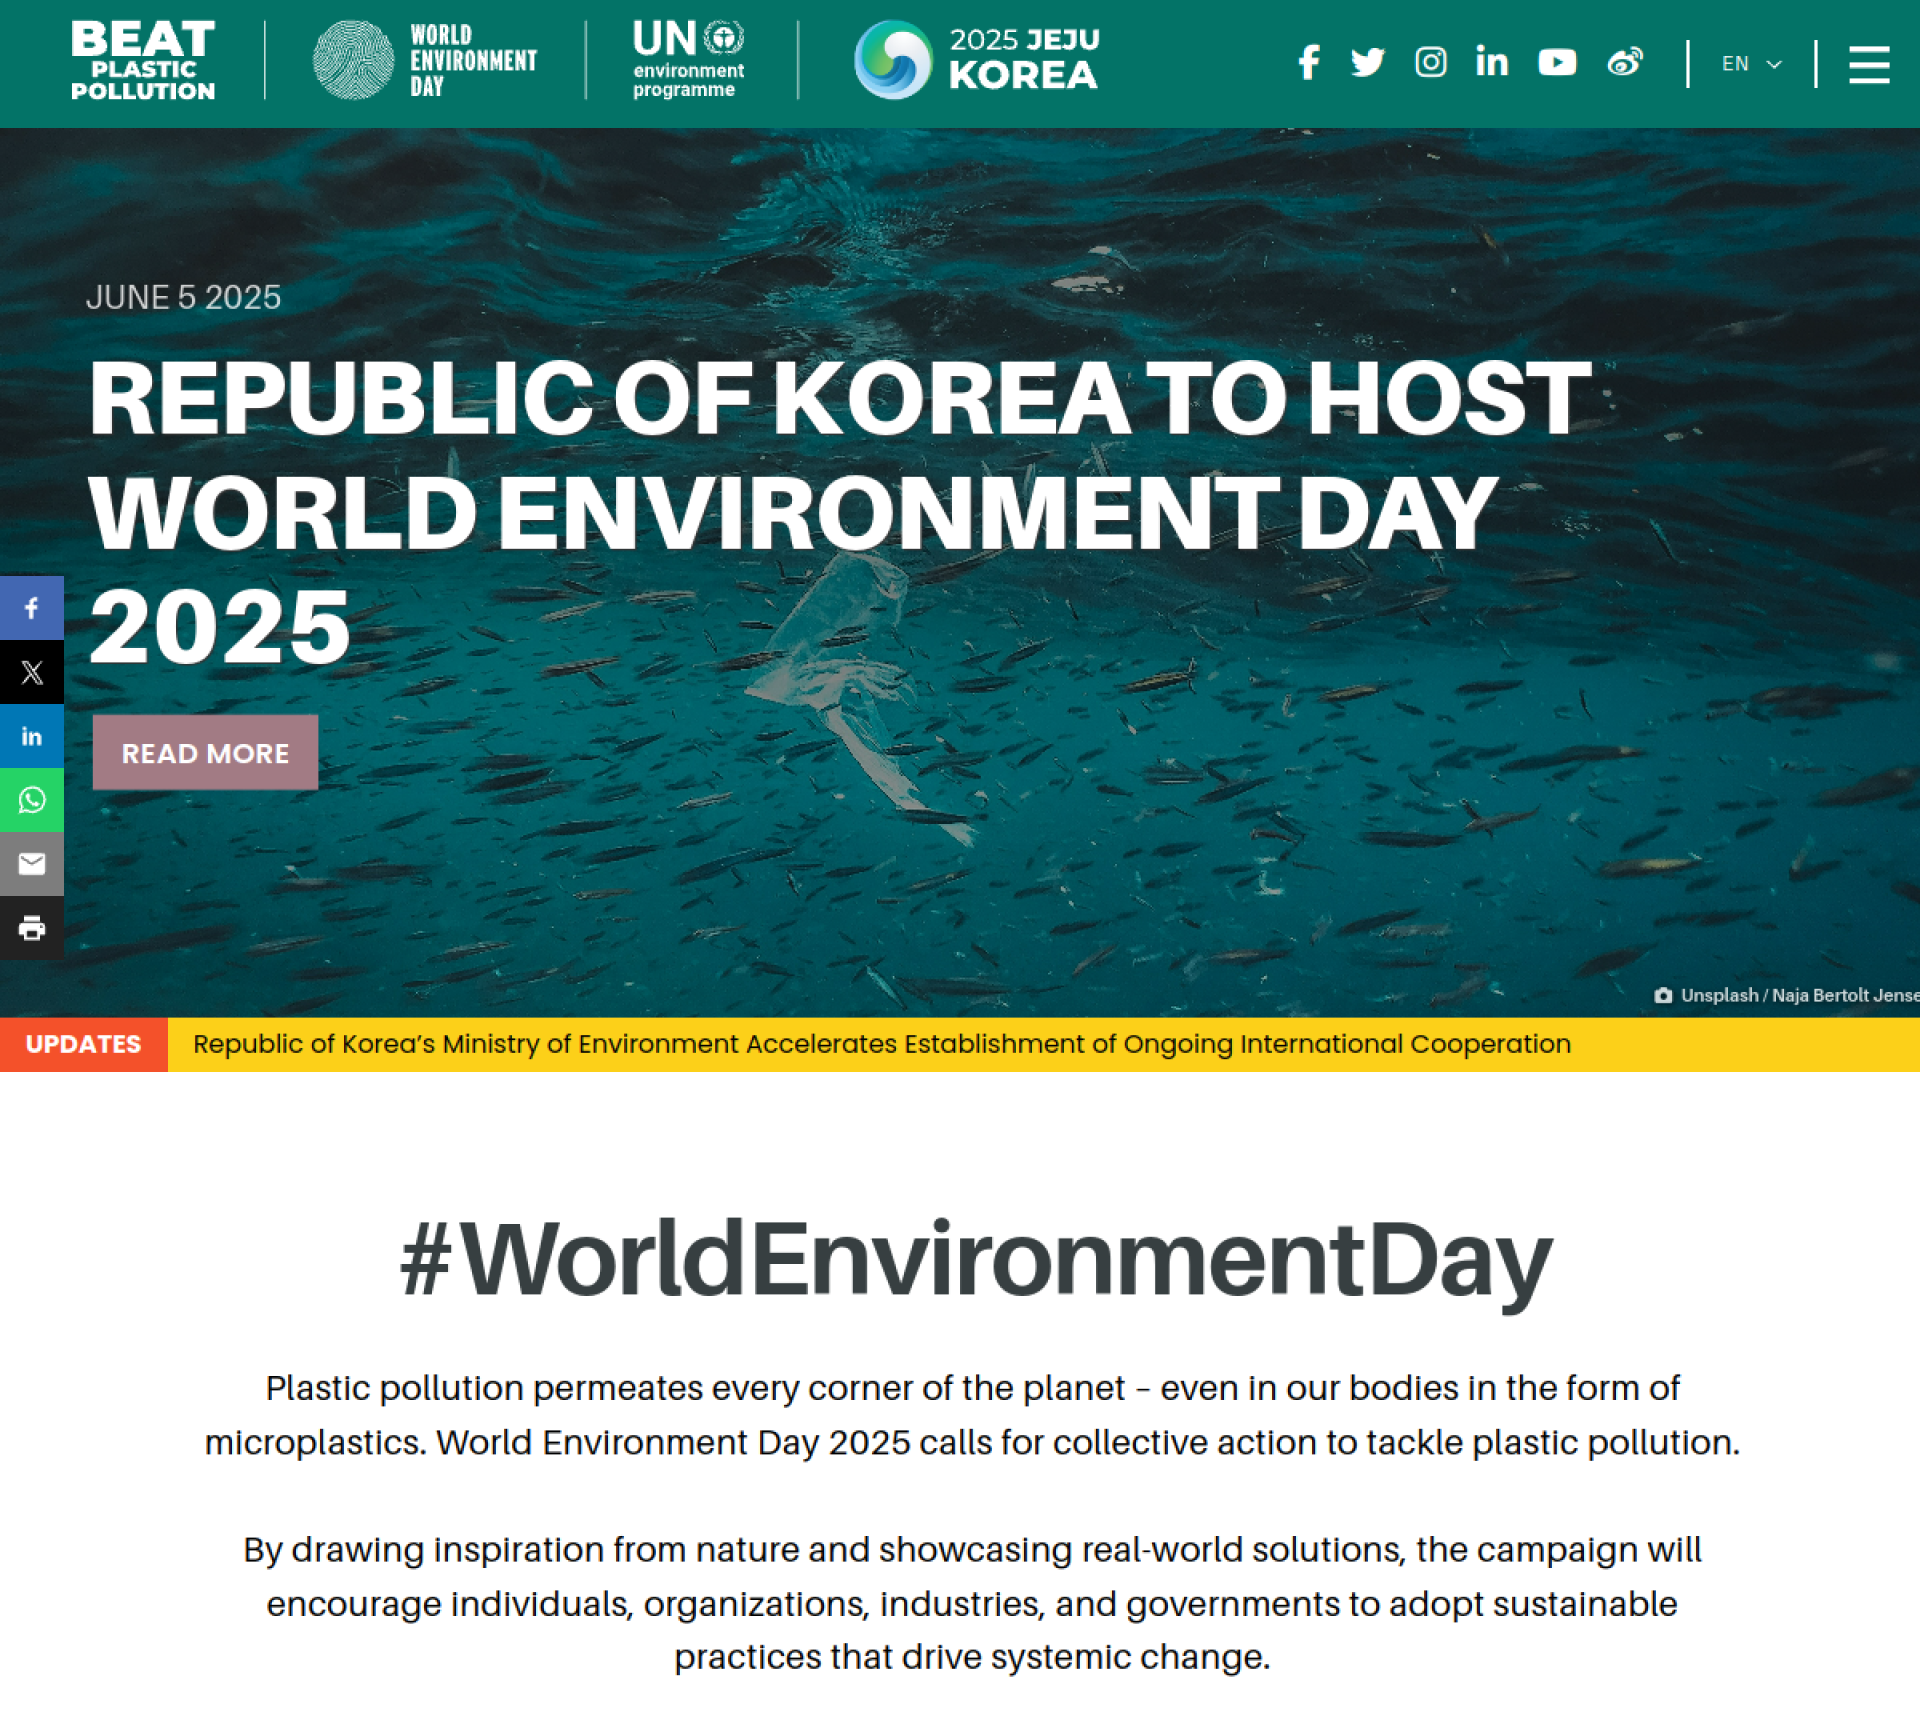Image resolution: width=1920 pixels, height=1728 pixels.
Task: Open the hamburger menu
Action: 1868,64
